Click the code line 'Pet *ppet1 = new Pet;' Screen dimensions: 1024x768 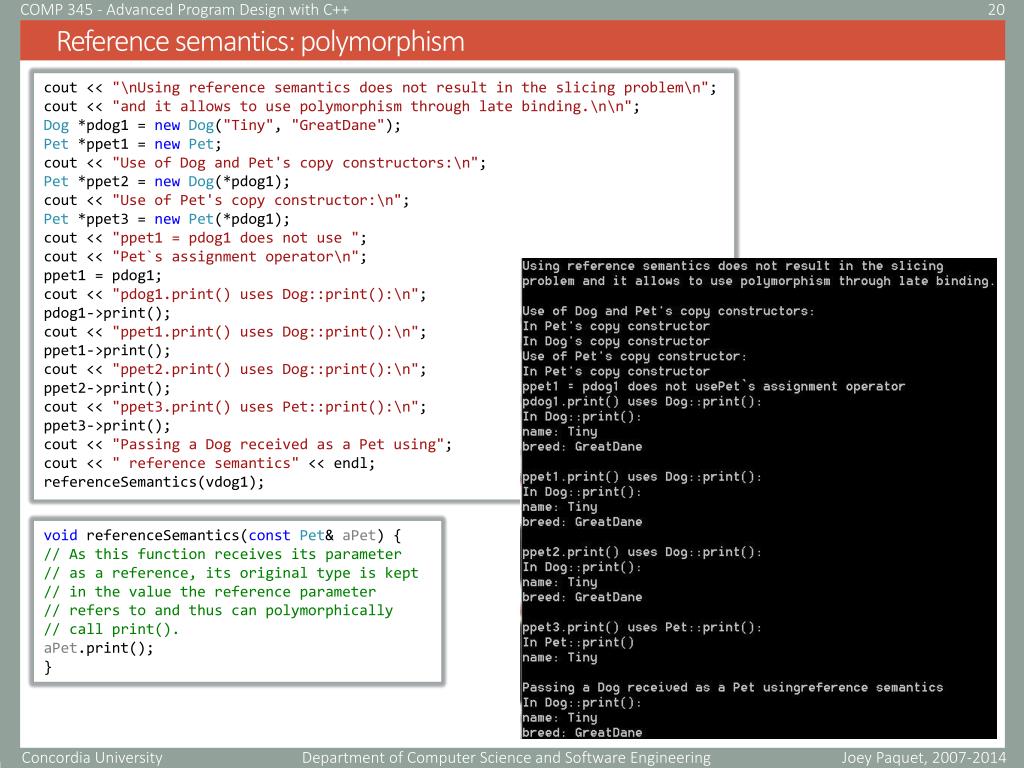(133, 144)
